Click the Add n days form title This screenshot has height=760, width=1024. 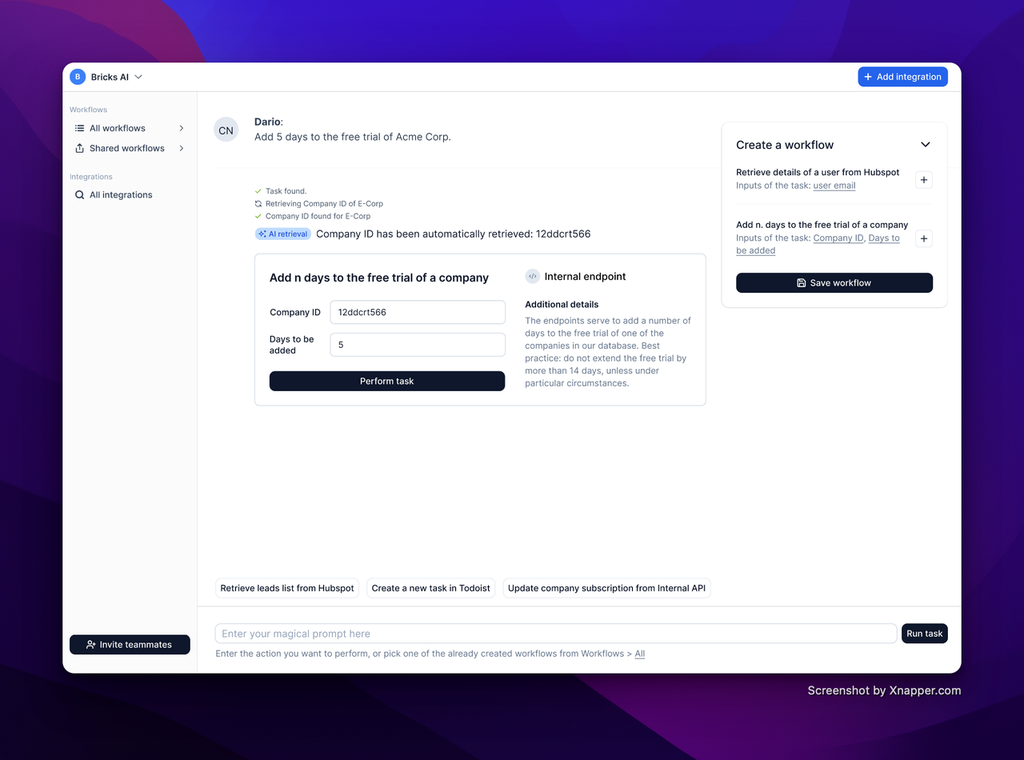(x=379, y=277)
